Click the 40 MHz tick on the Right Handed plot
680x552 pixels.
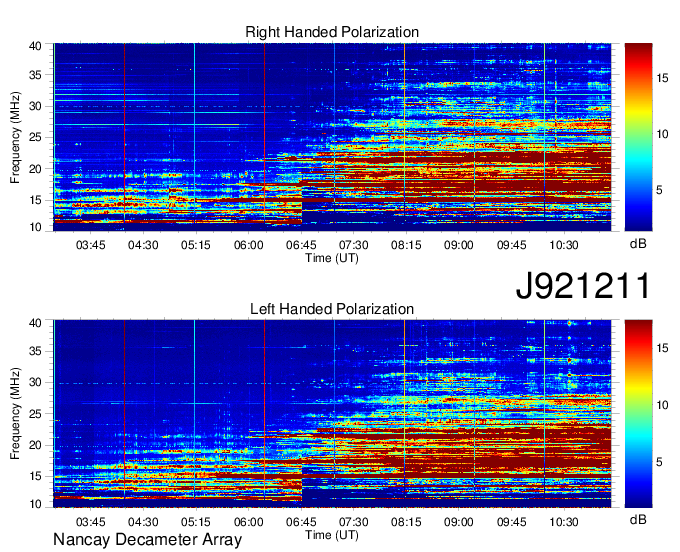coord(35,46)
